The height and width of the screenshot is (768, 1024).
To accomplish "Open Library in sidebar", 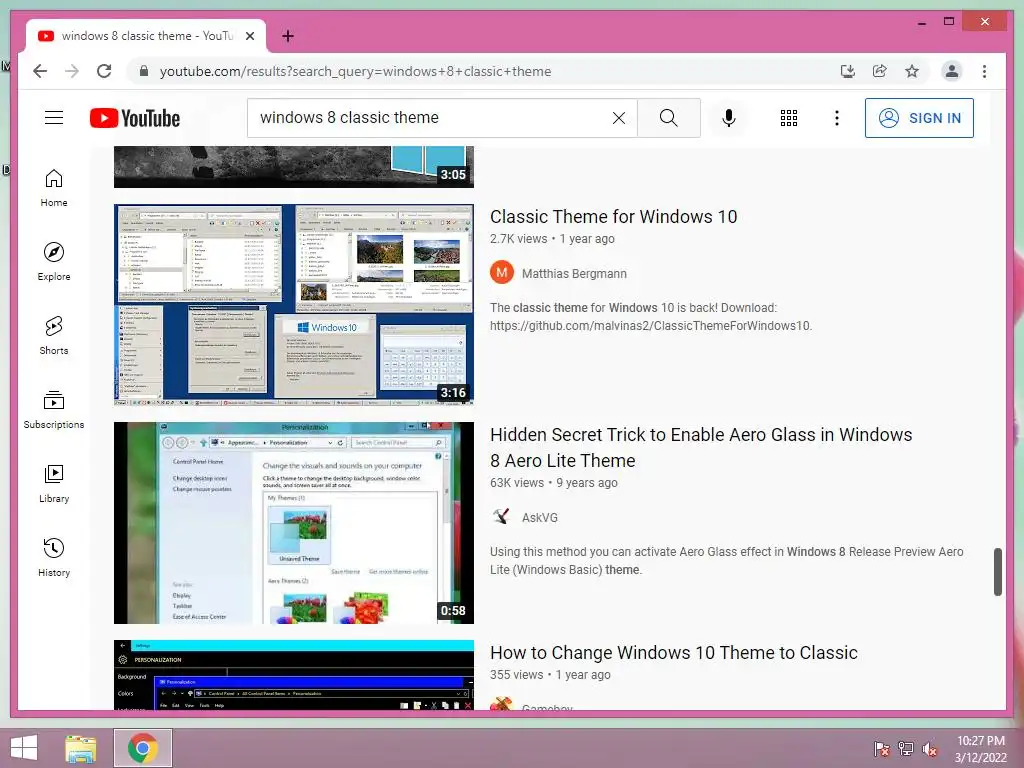I will tap(54, 483).
